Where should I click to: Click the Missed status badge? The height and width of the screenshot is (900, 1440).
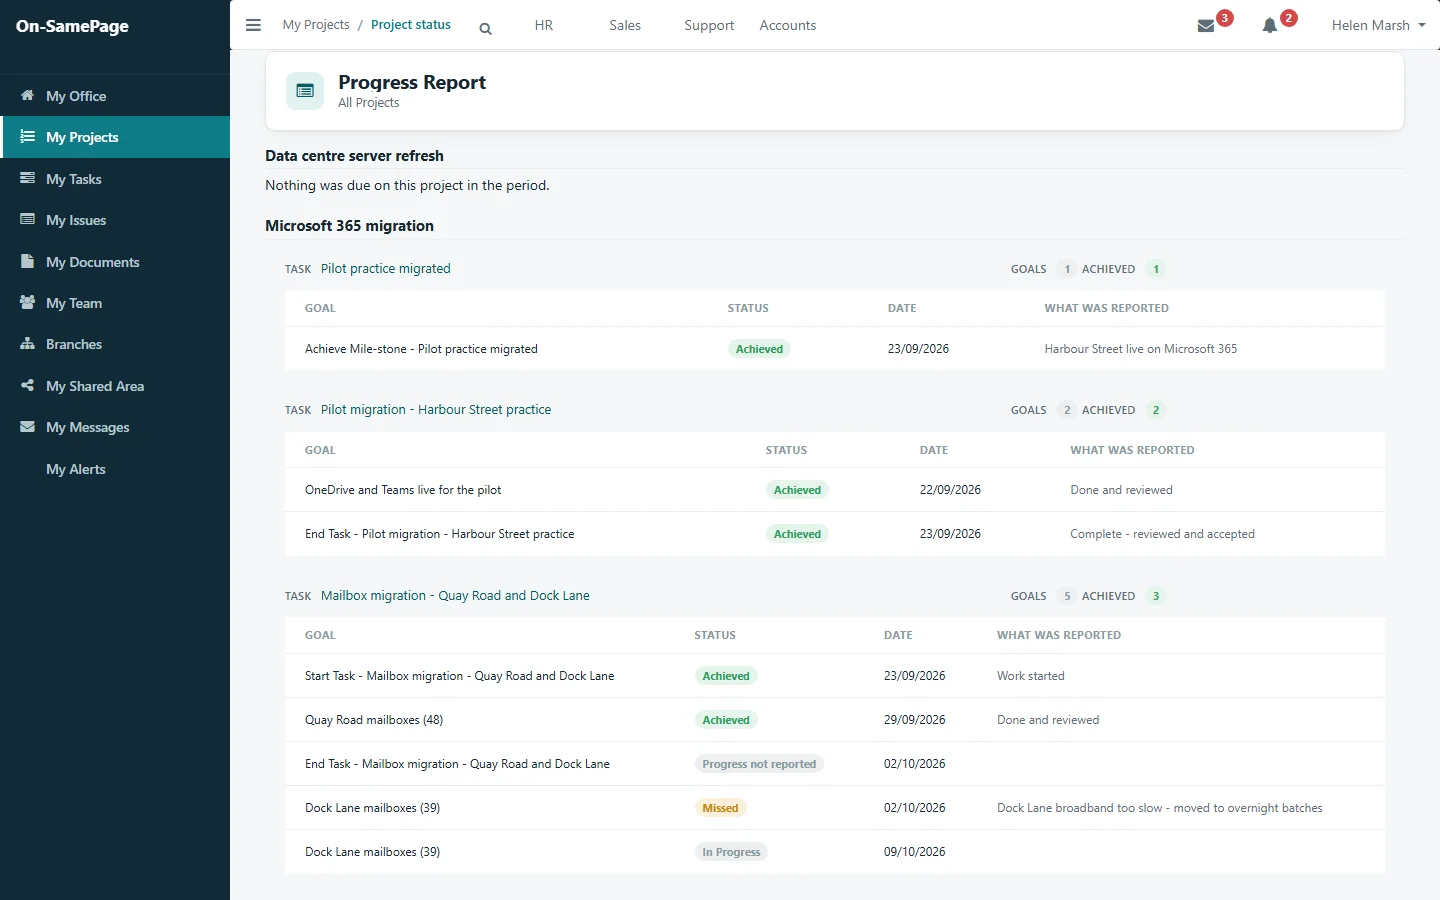[x=720, y=808]
